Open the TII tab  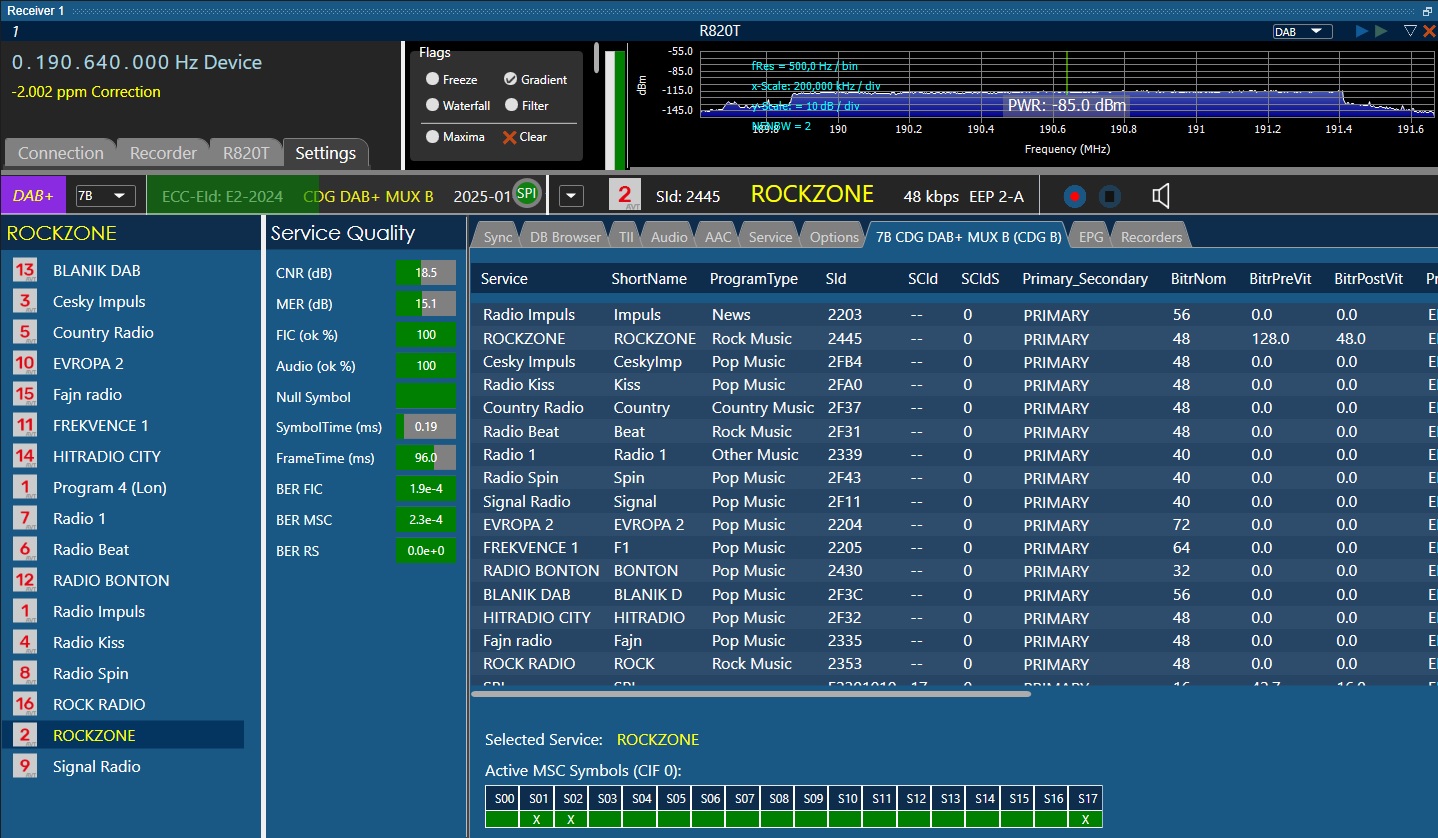pyautogui.click(x=626, y=237)
